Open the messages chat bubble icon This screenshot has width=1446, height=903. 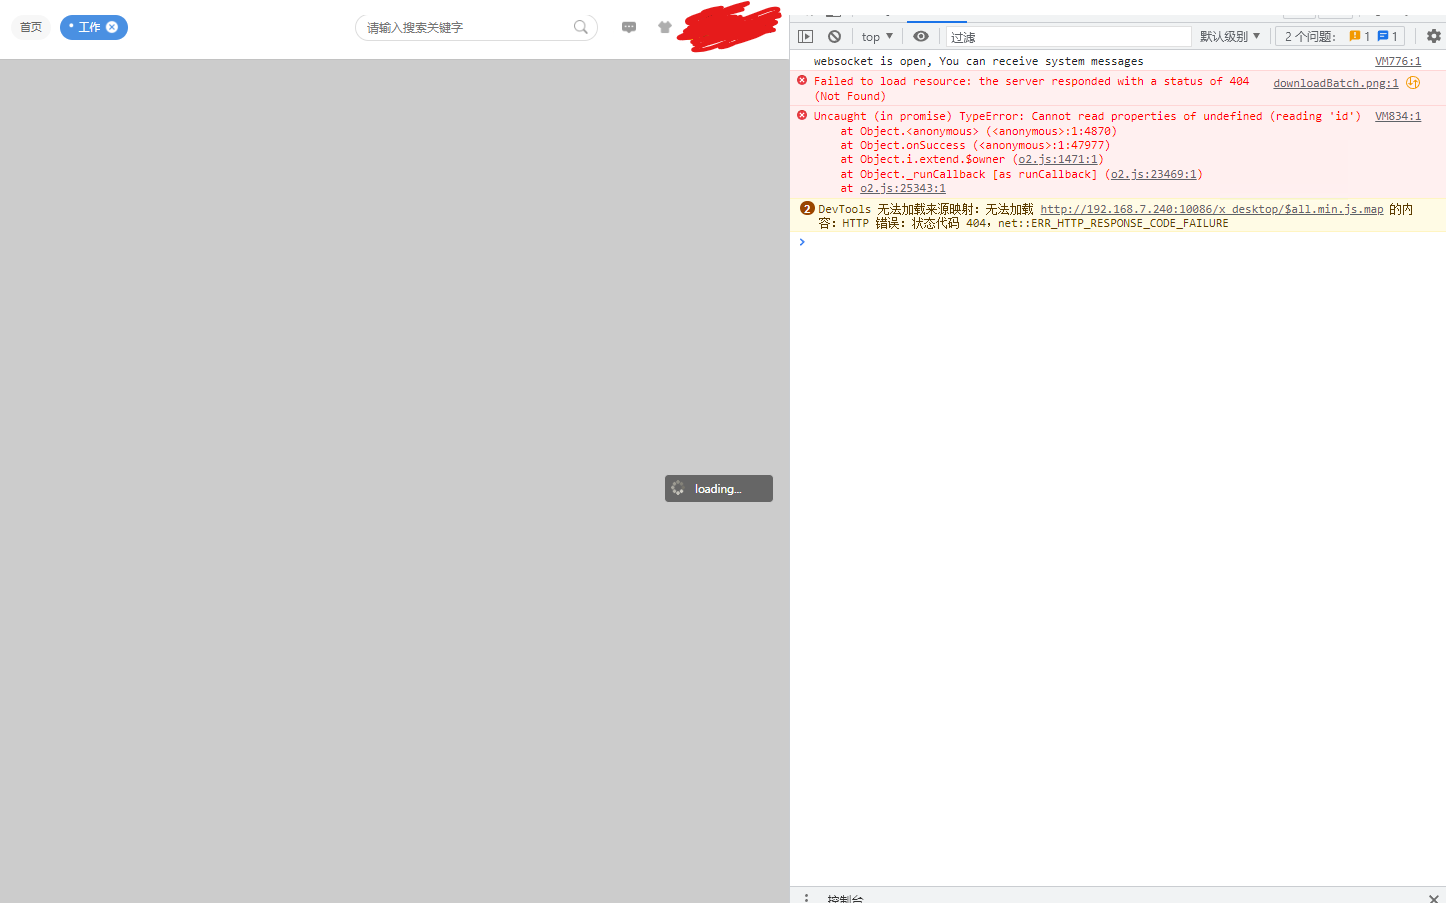point(629,27)
